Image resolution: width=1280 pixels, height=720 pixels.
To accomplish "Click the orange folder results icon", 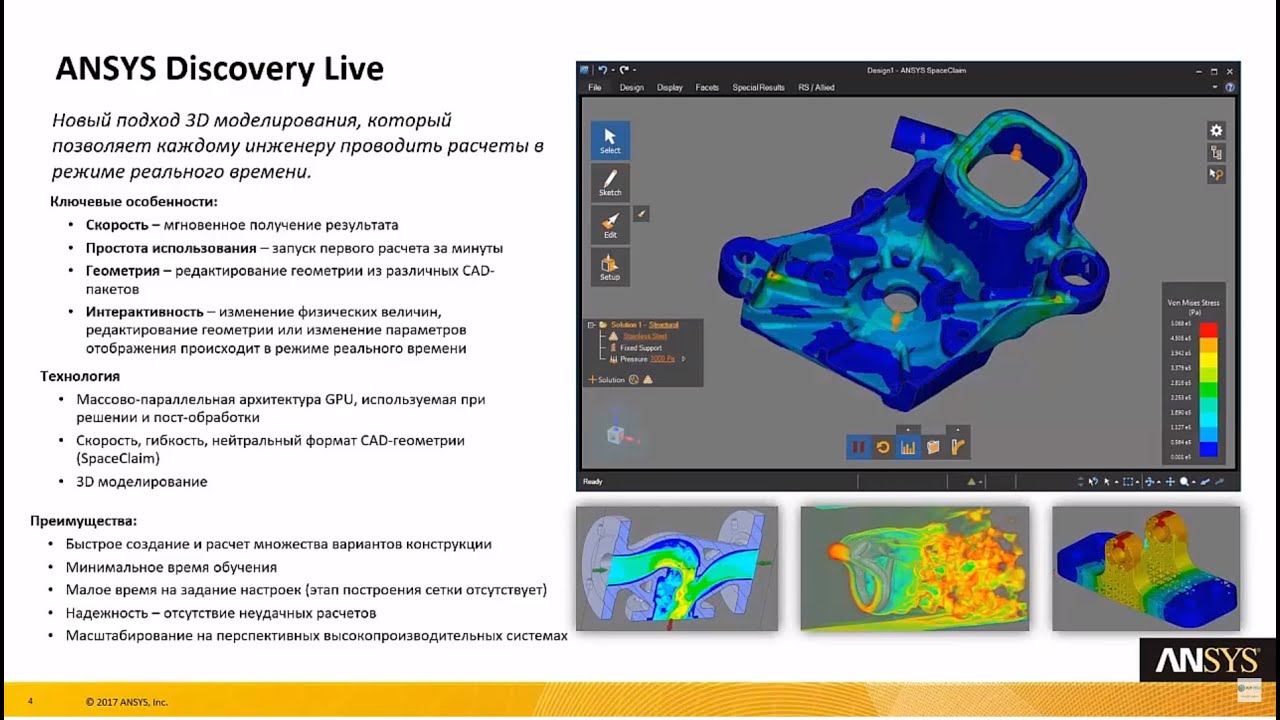I will (x=933, y=447).
